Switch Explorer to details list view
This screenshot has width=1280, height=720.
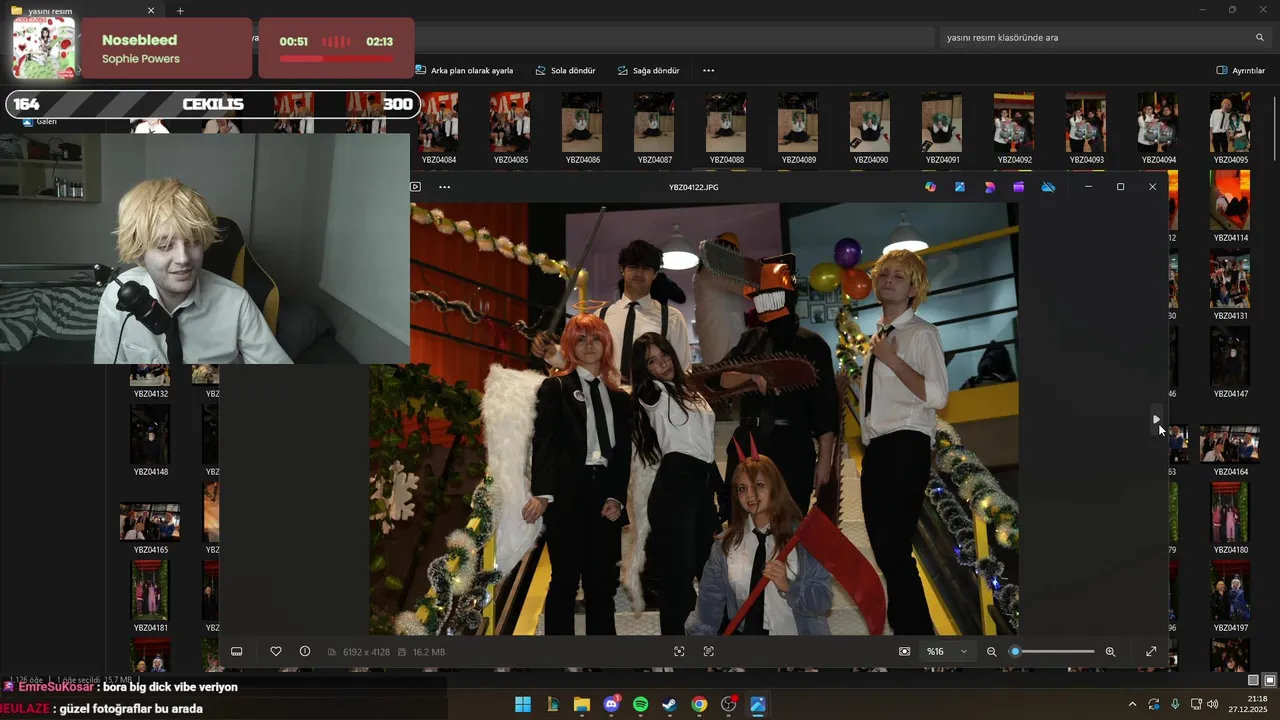(x=1253, y=680)
